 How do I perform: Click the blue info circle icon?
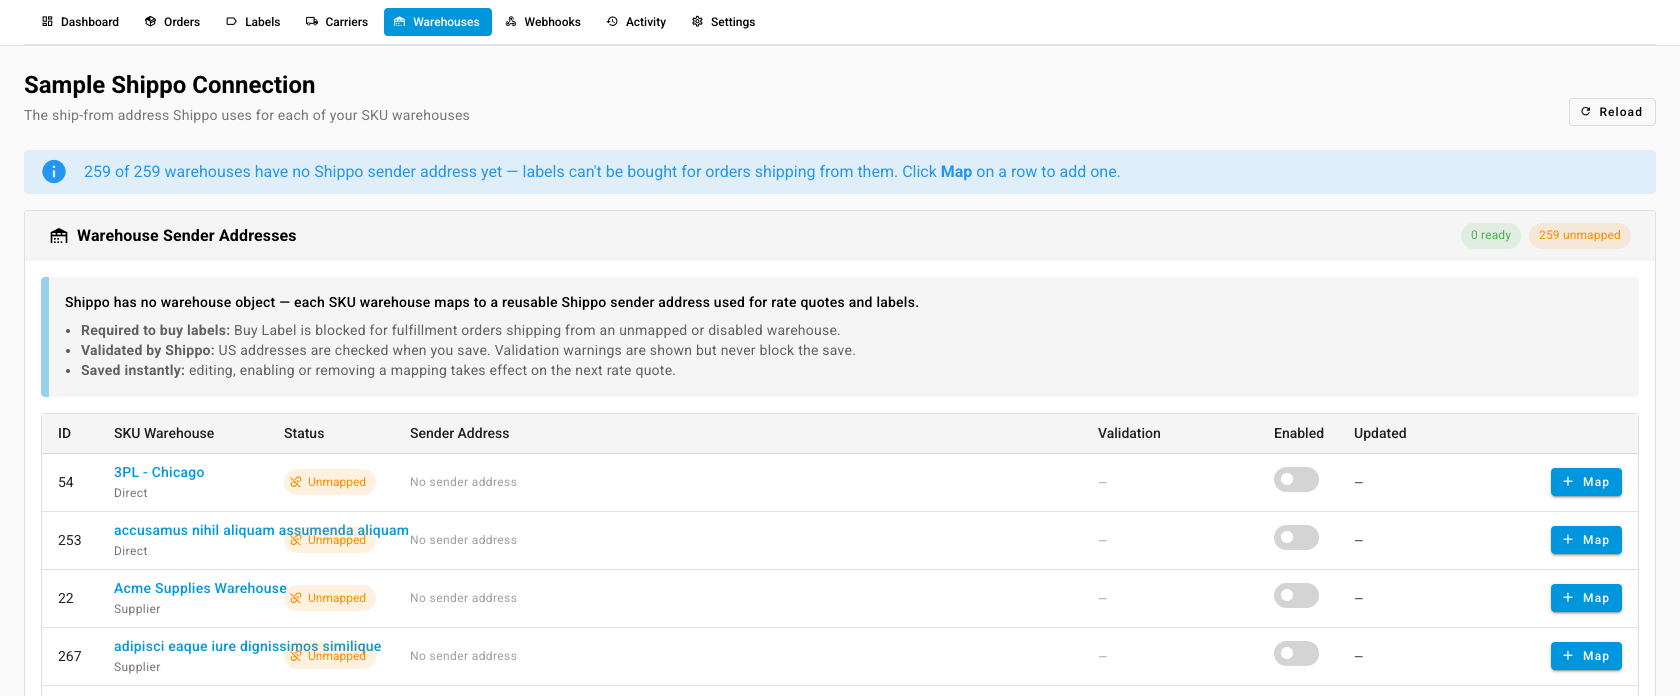coord(54,172)
